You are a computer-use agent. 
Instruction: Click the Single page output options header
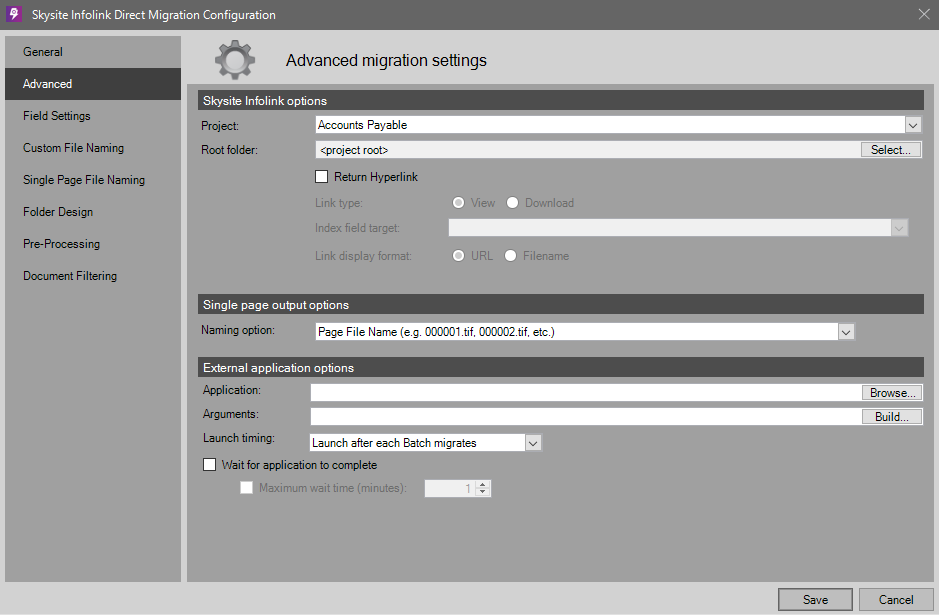561,304
